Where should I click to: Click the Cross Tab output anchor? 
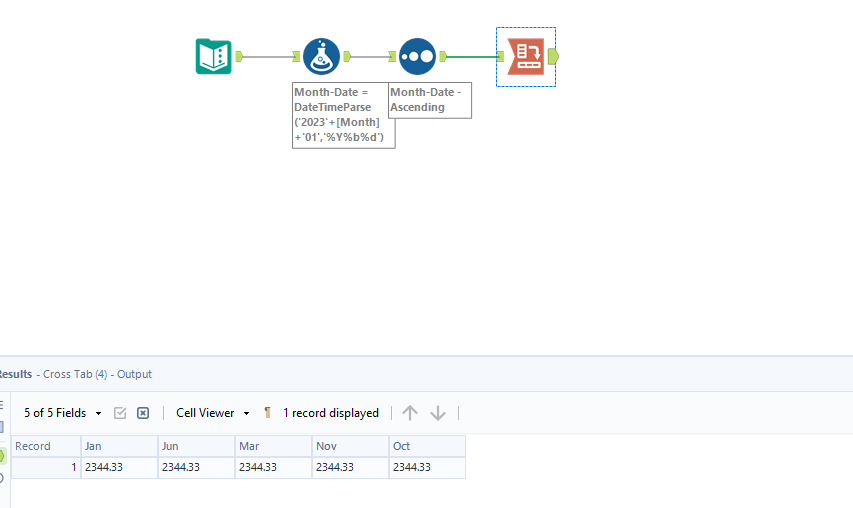click(553, 57)
